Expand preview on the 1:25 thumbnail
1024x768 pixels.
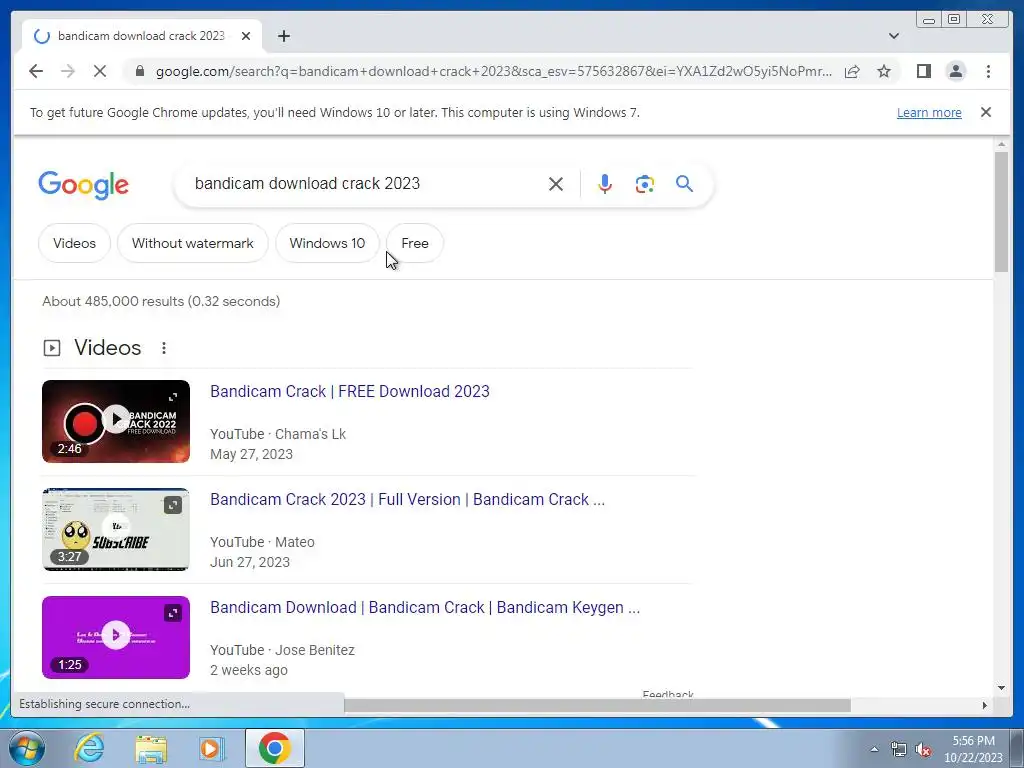tap(173, 613)
